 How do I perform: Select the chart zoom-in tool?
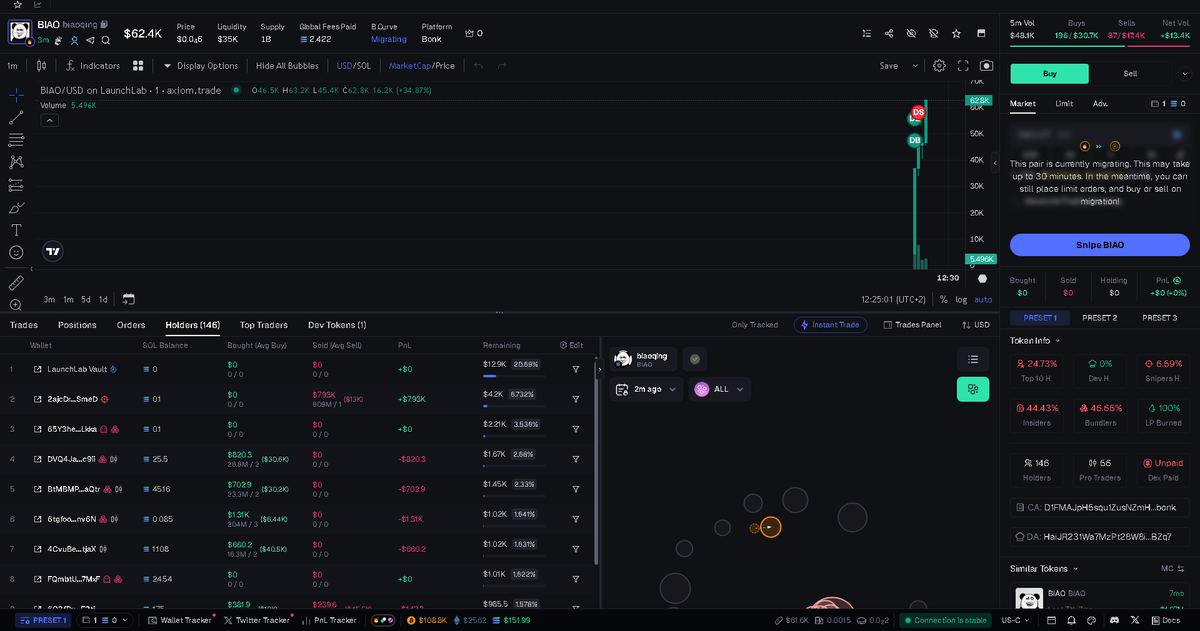click(16, 305)
